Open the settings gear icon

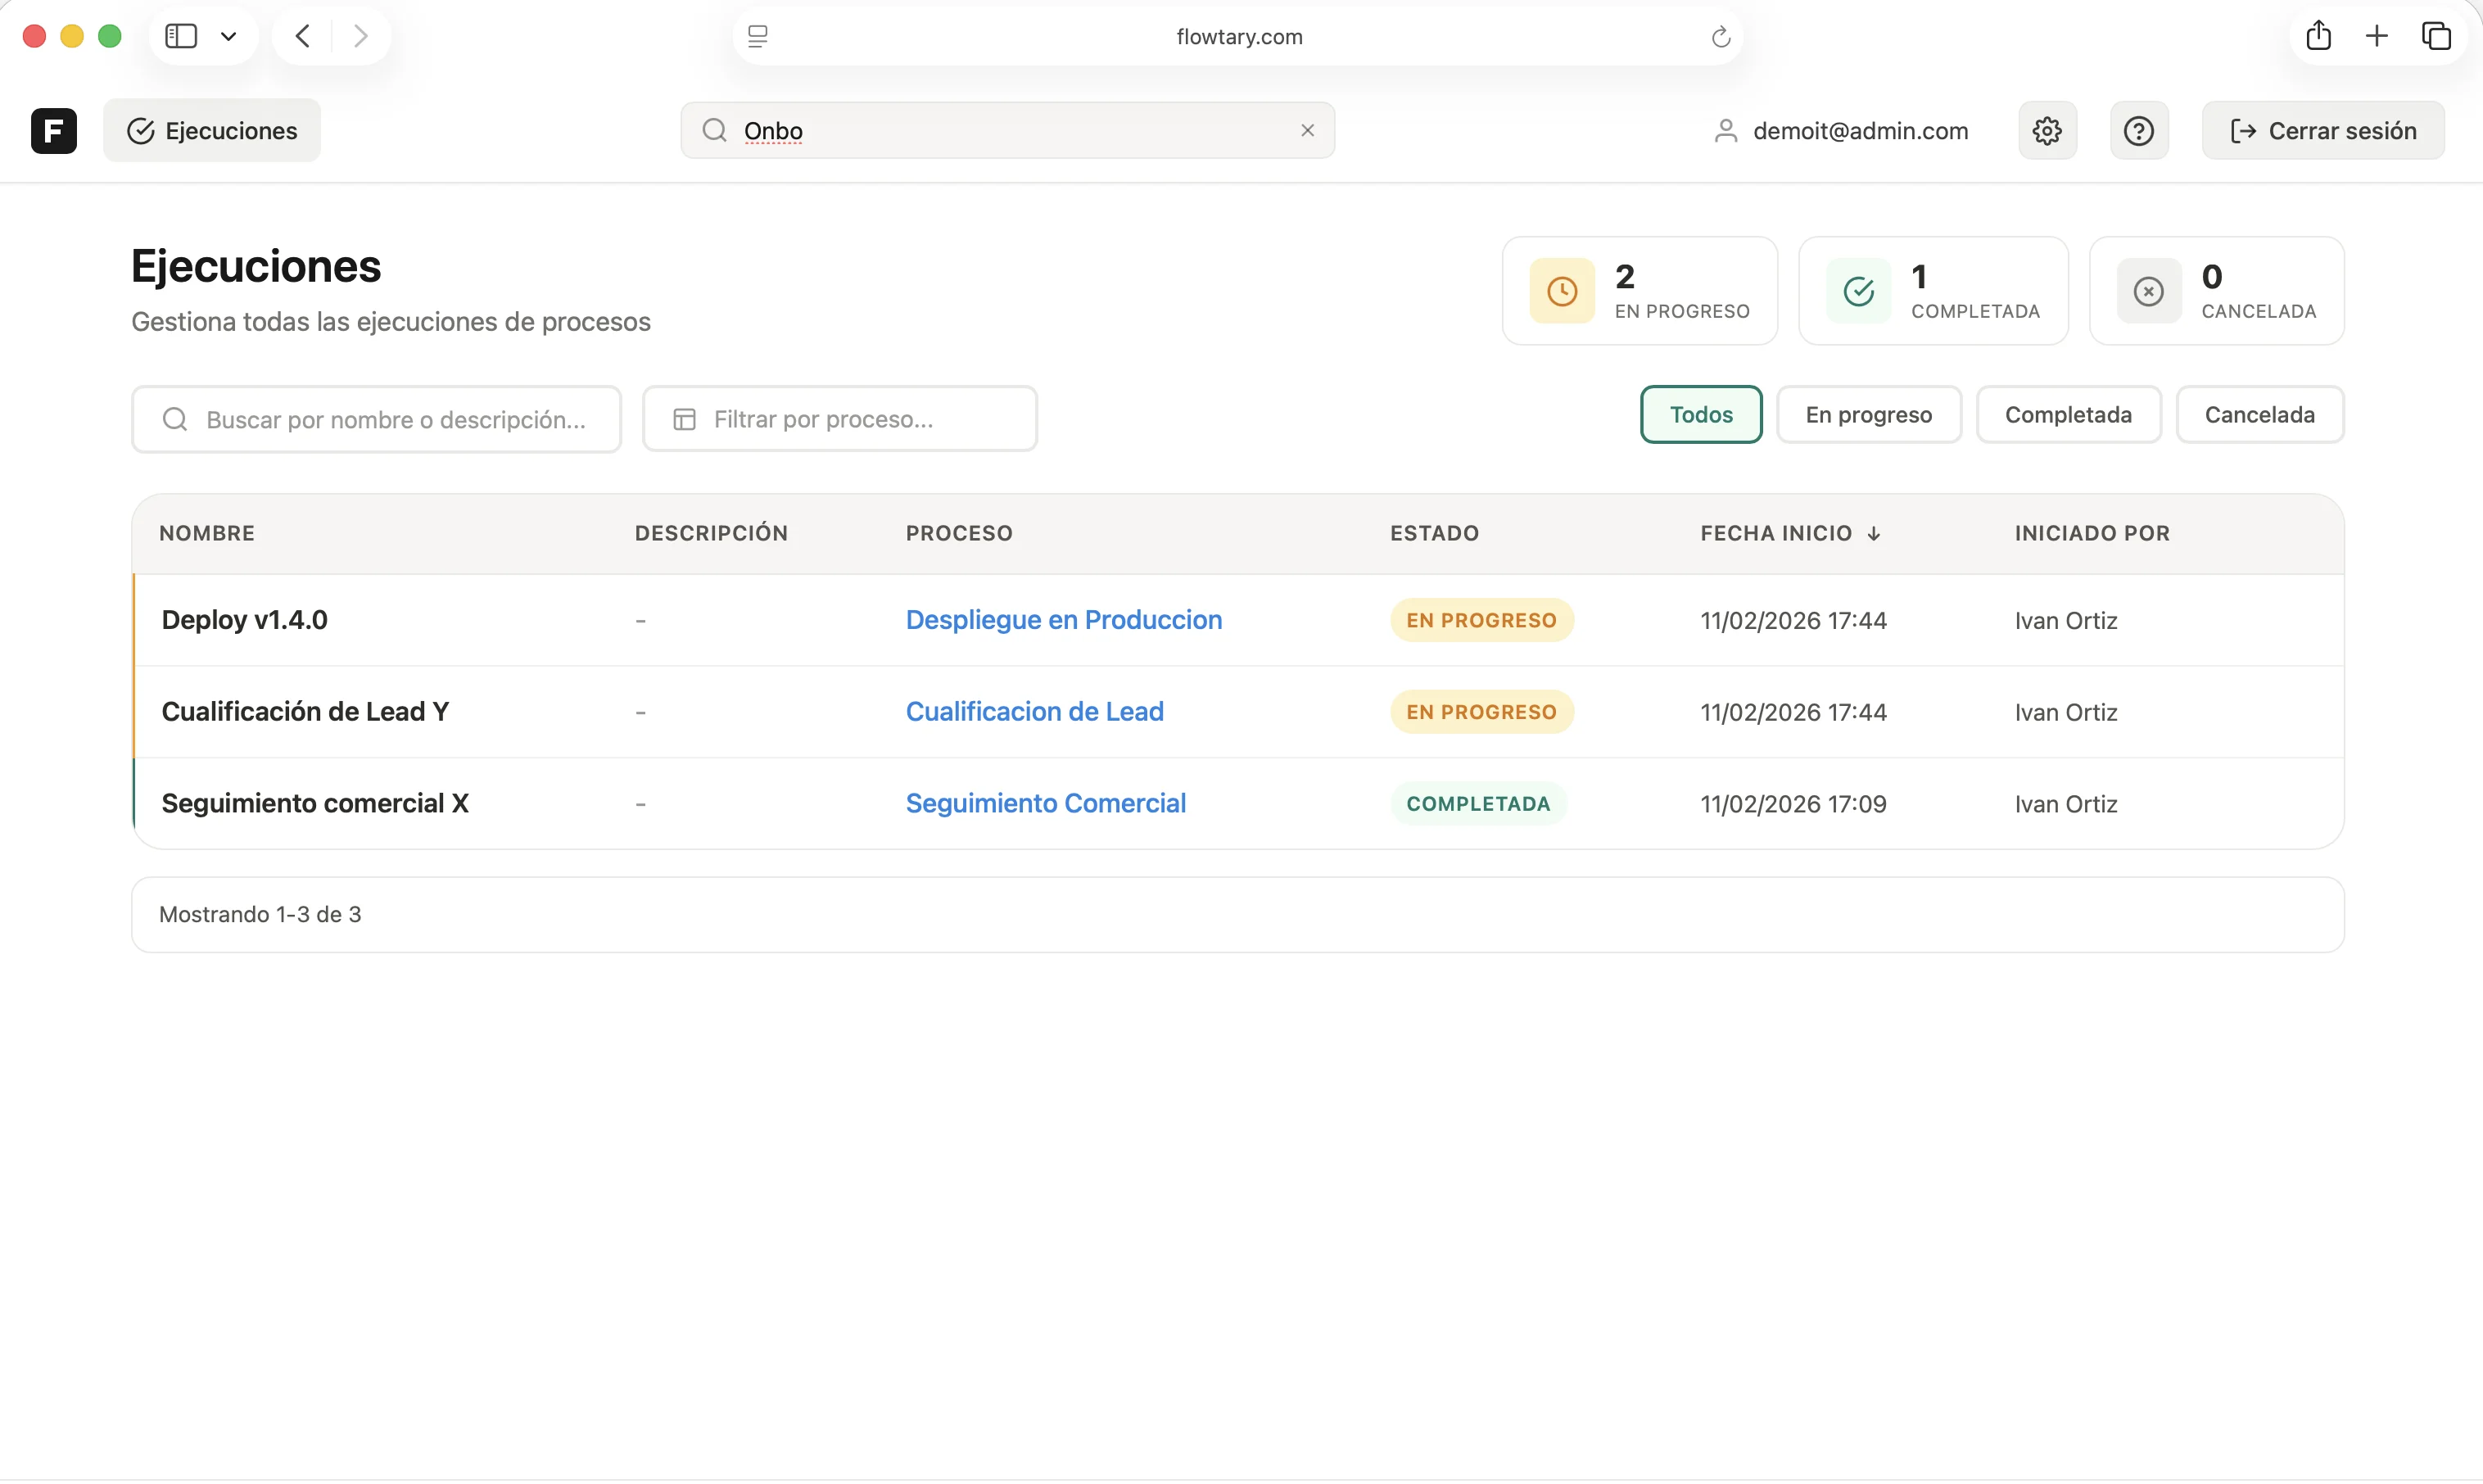(x=2047, y=131)
